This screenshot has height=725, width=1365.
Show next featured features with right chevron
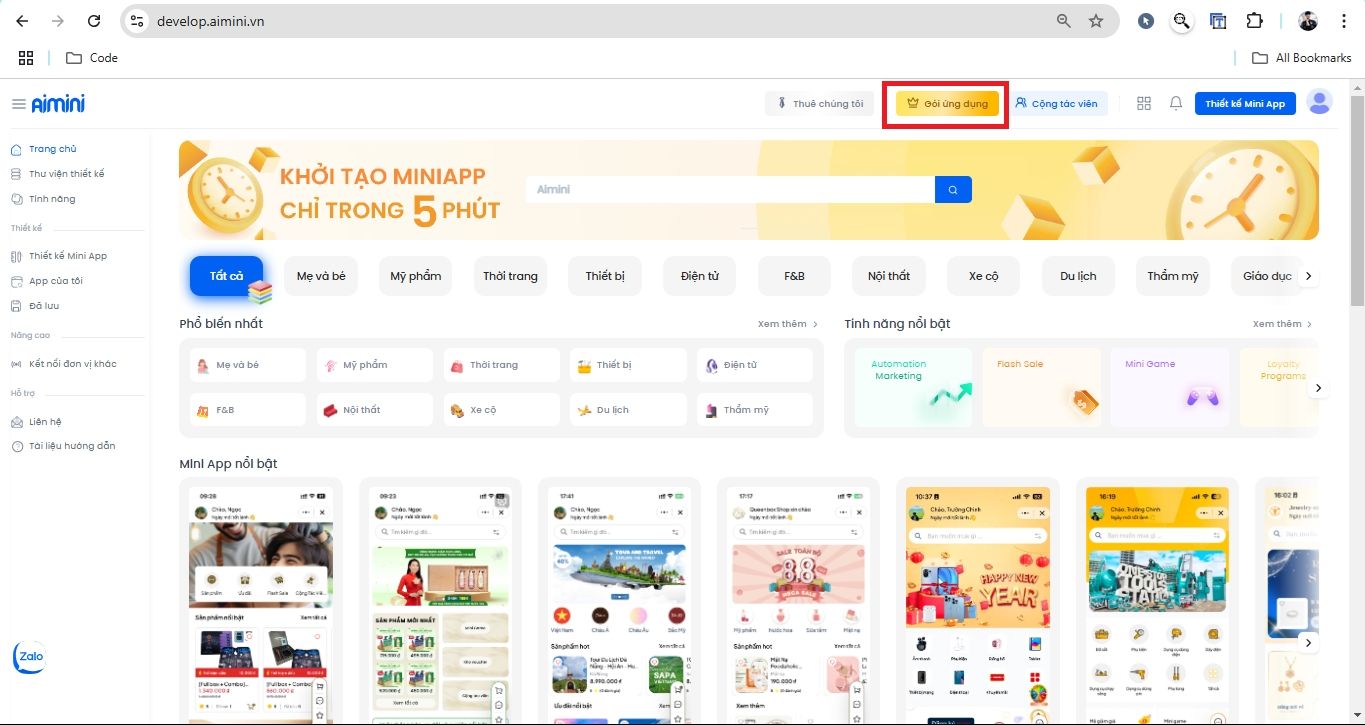point(1319,387)
